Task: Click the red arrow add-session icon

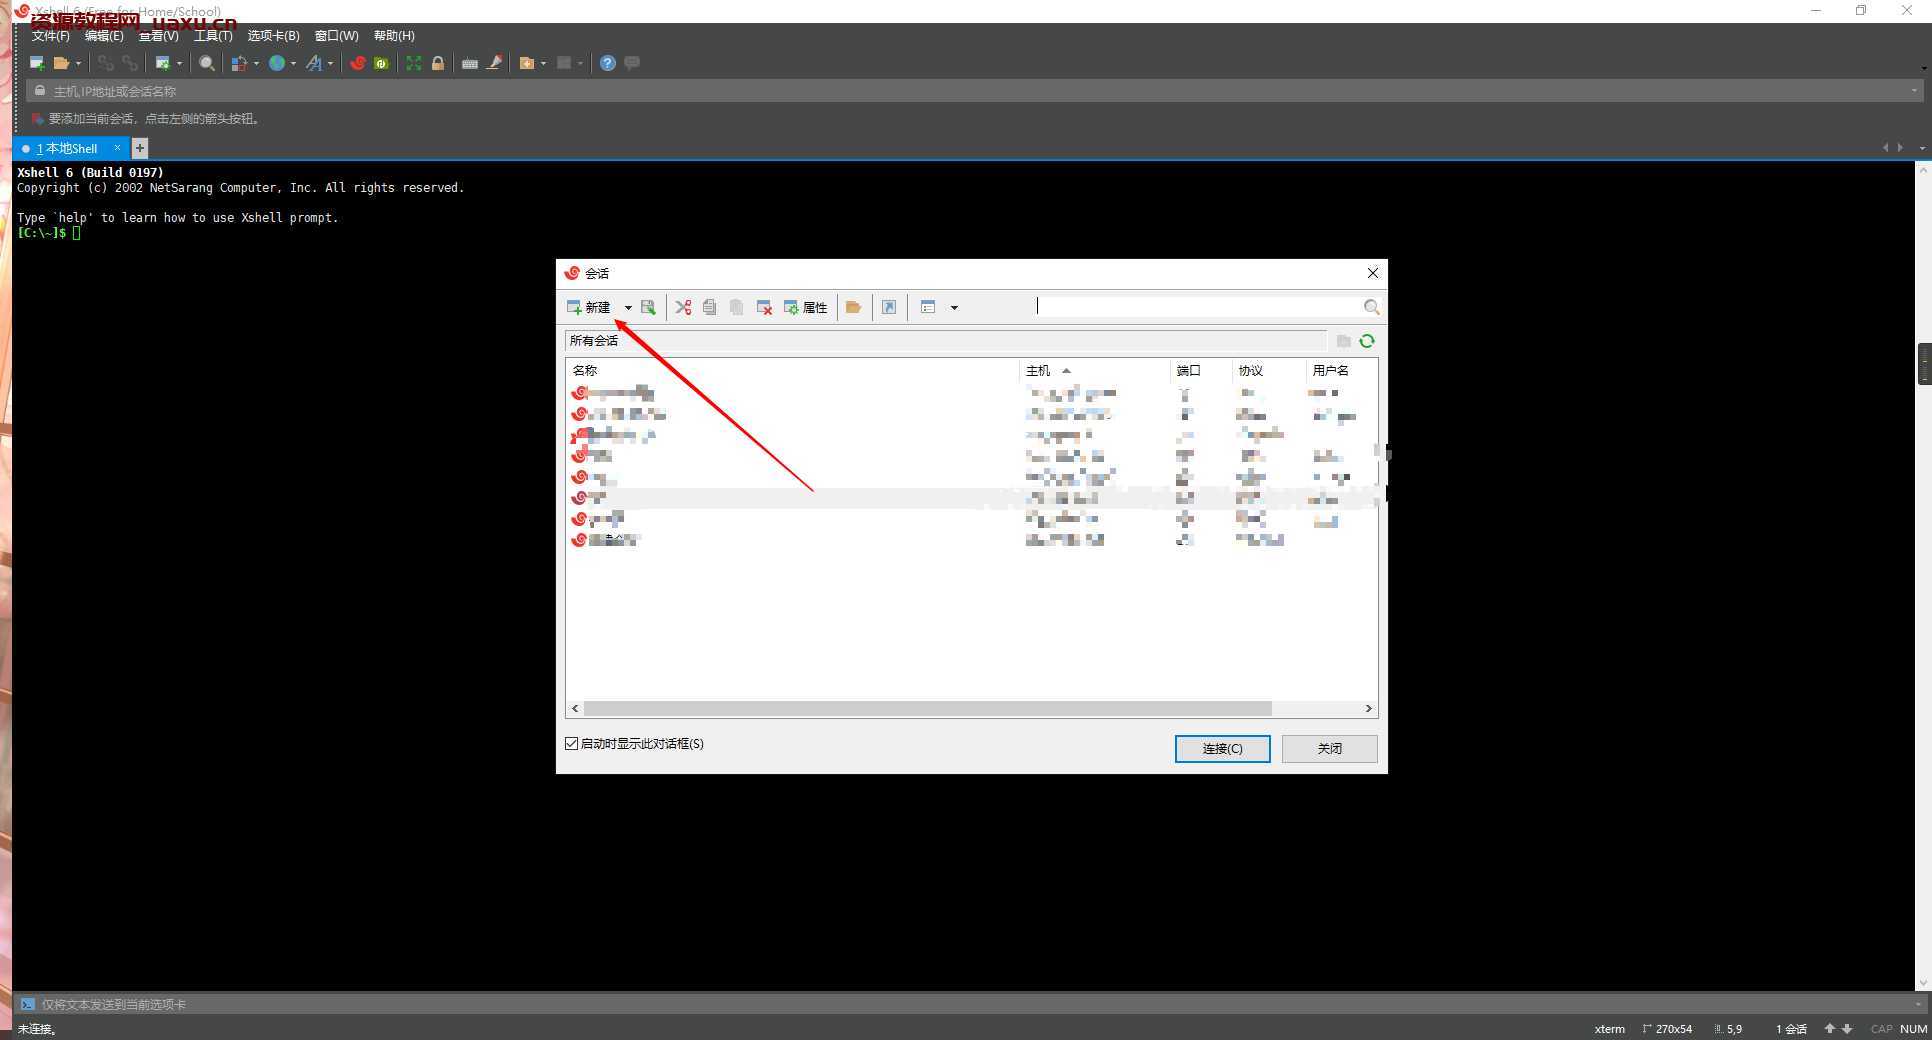Action: [37, 119]
